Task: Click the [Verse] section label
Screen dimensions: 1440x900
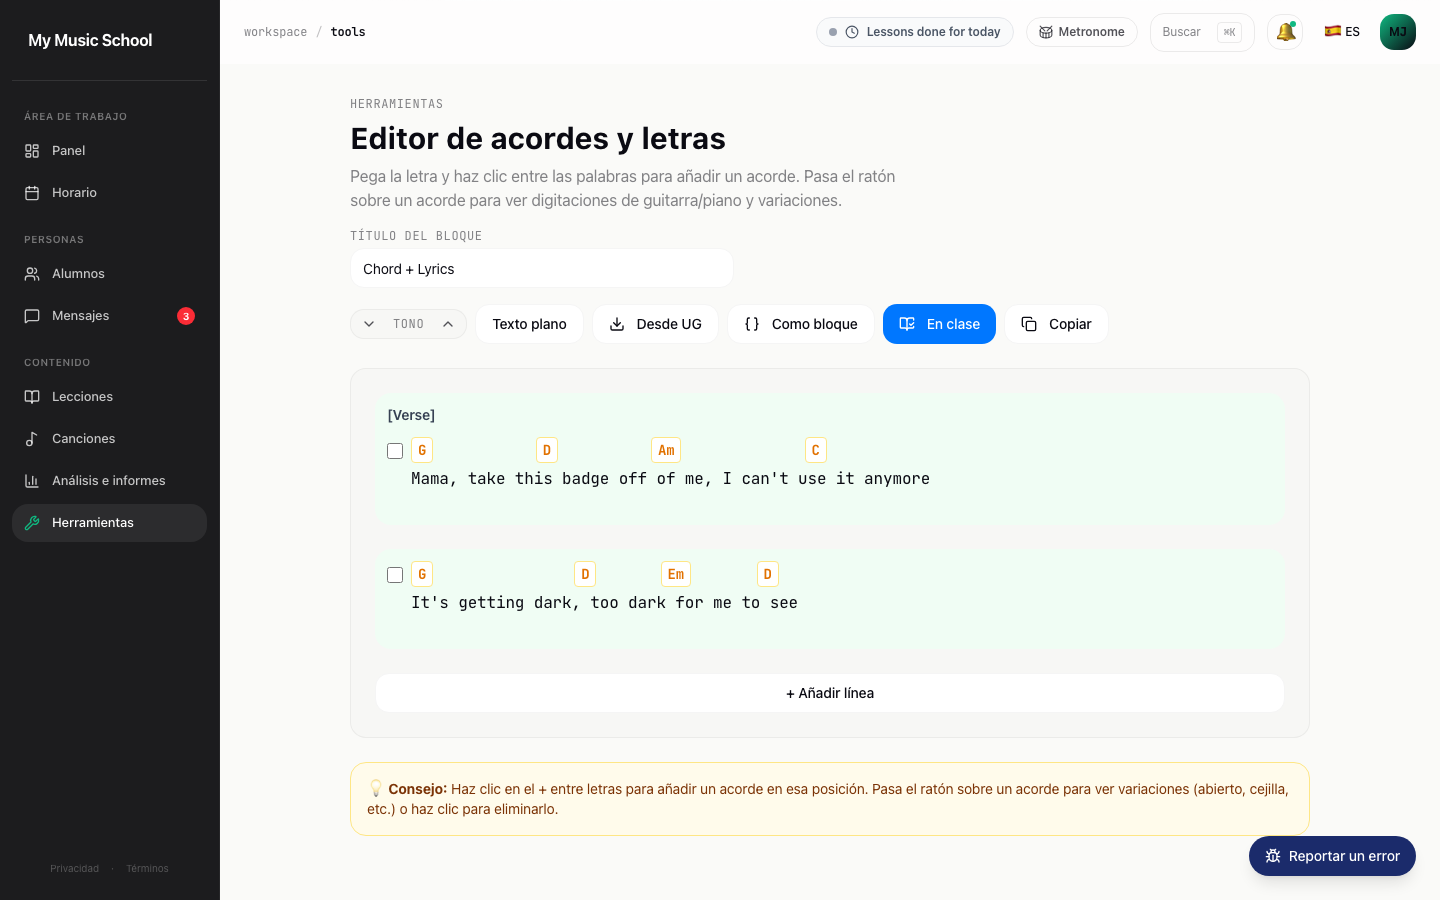Action: pyautogui.click(x=411, y=415)
